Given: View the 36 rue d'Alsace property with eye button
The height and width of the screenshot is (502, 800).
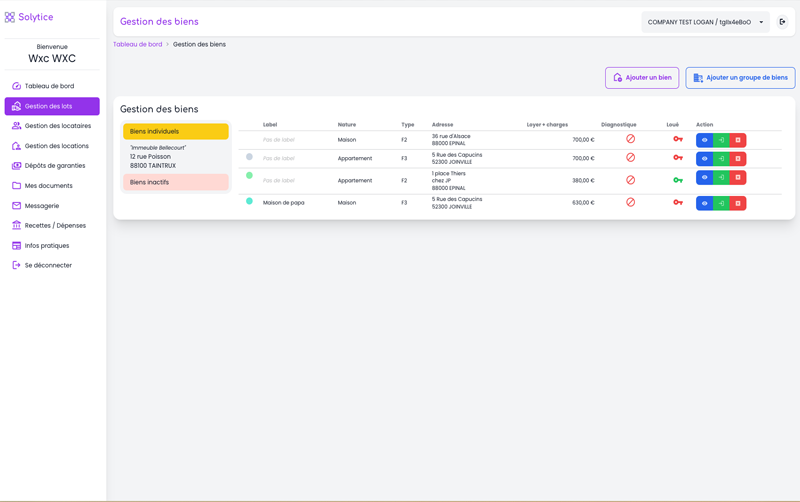Looking at the screenshot, I should [704, 140].
